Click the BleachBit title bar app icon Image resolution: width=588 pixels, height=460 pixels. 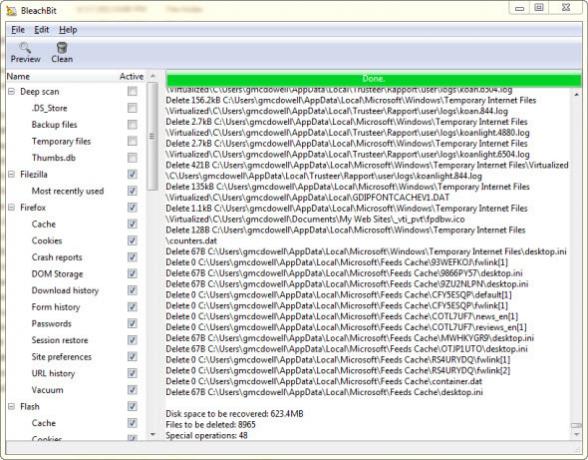(x=12, y=10)
